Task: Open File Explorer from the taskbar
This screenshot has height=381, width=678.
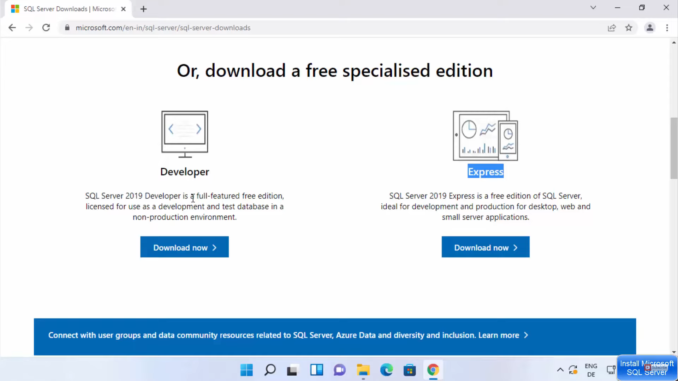Action: [363, 370]
